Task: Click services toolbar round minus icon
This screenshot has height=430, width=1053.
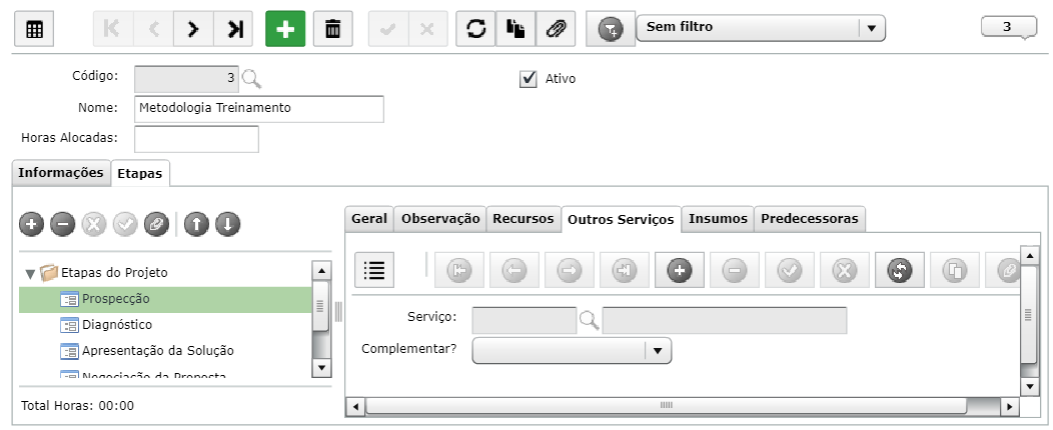Action: tap(735, 270)
